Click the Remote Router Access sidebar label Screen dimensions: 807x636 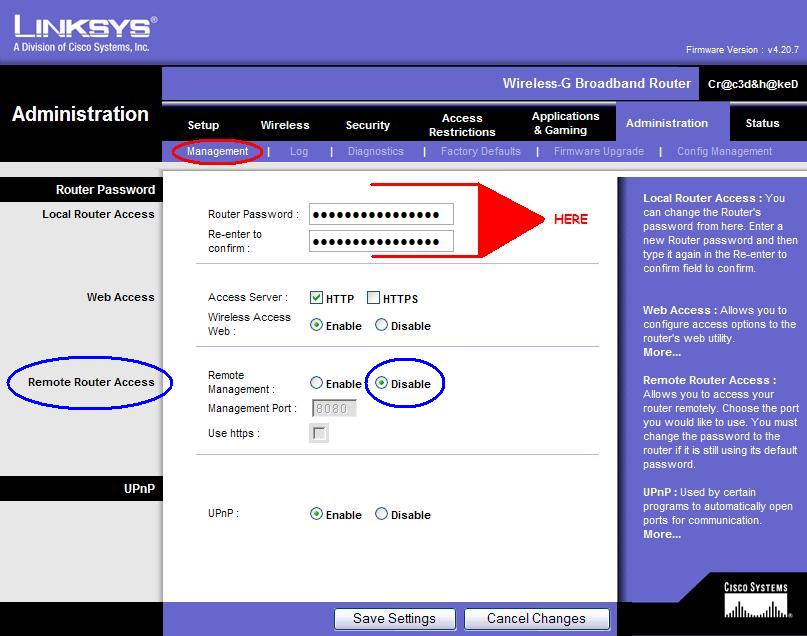click(91, 382)
